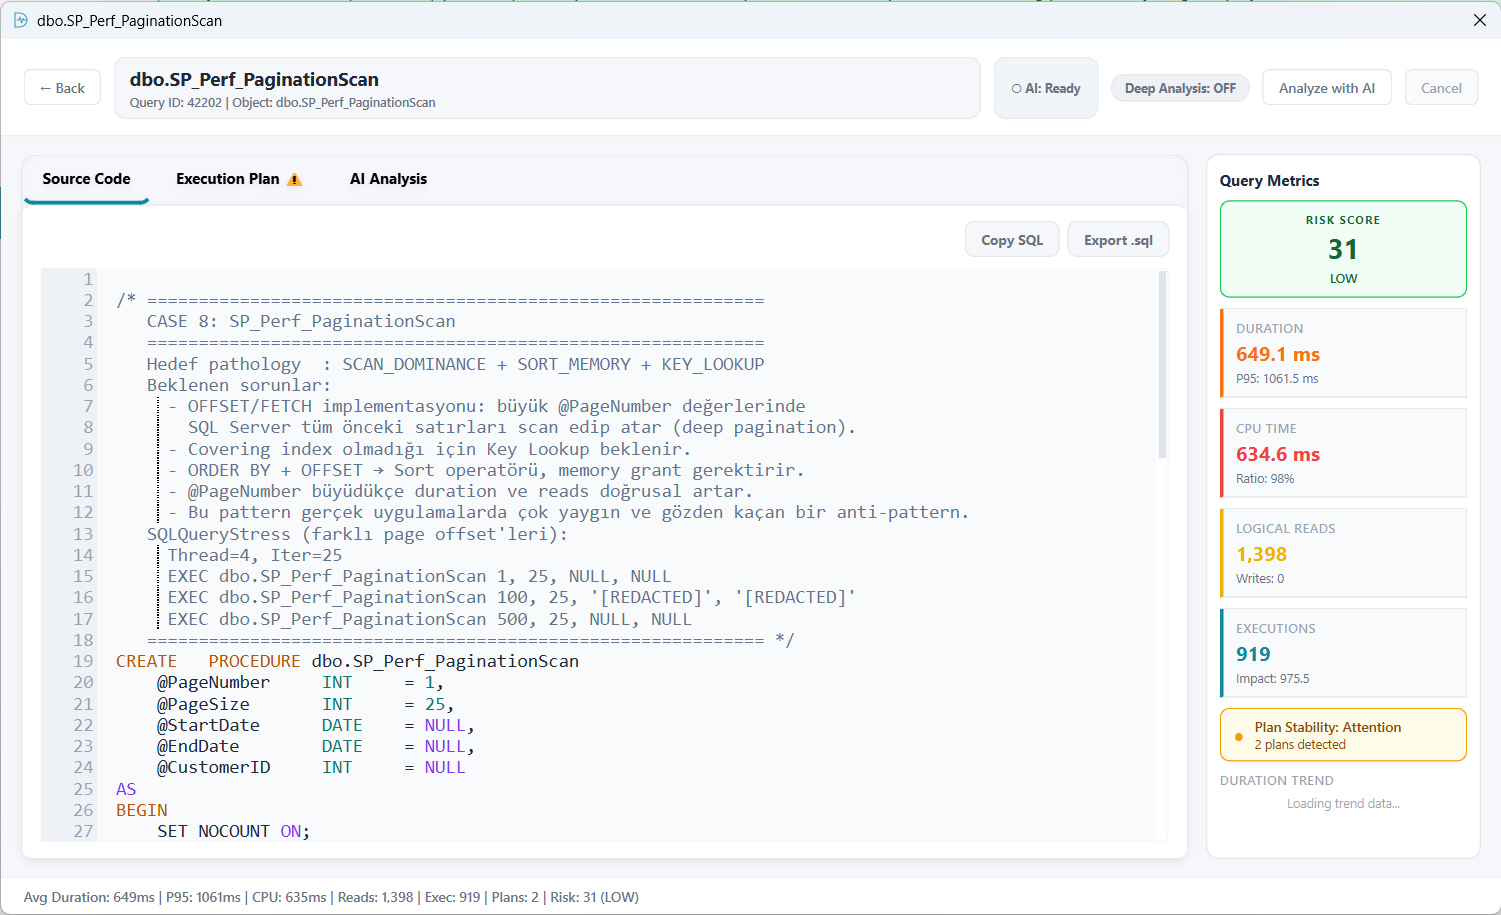Image resolution: width=1501 pixels, height=915 pixels.
Task: Click the @PageSize INT = 25 line
Action: click(x=305, y=704)
